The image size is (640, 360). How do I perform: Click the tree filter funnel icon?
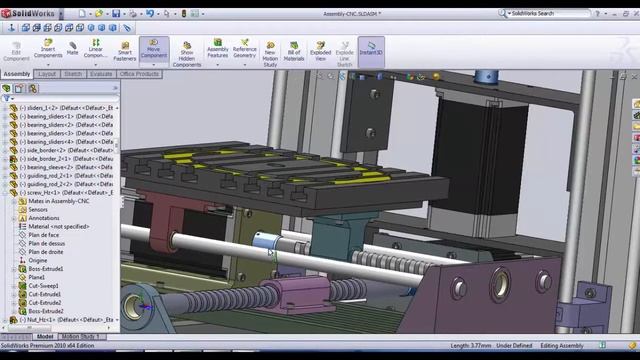pyautogui.click(x=6, y=98)
